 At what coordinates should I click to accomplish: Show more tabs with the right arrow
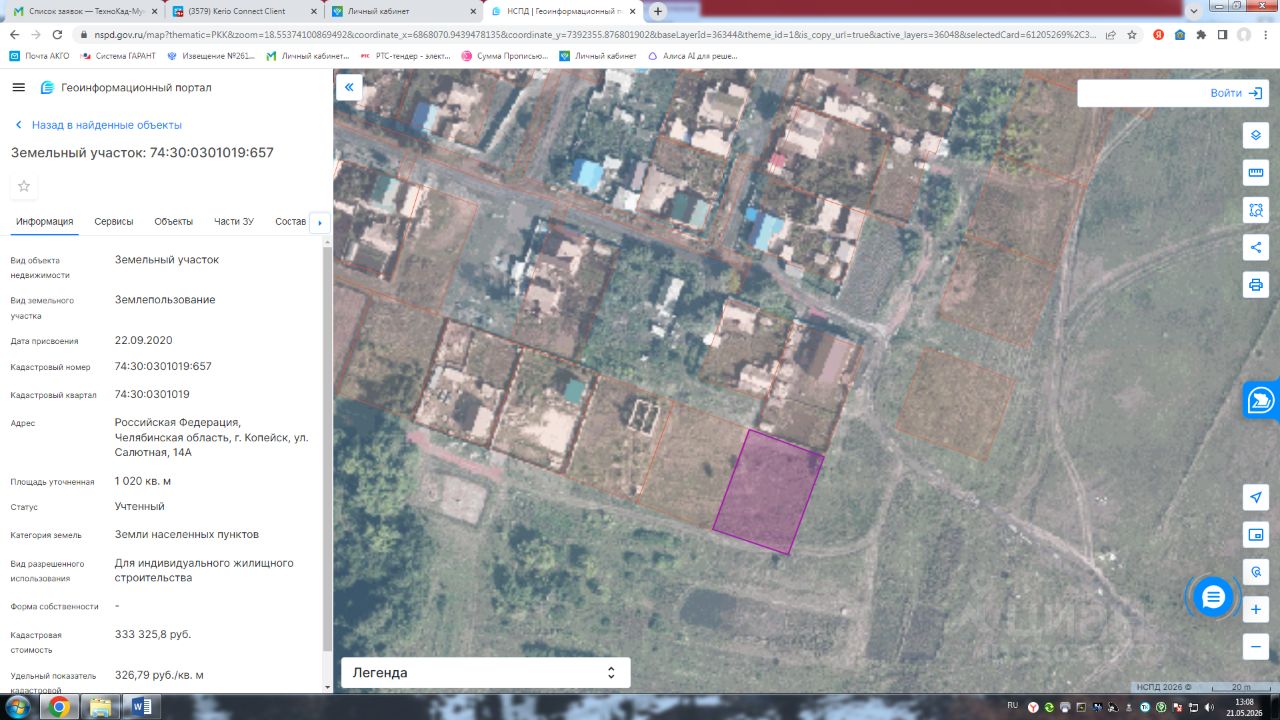click(x=320, y=222)
